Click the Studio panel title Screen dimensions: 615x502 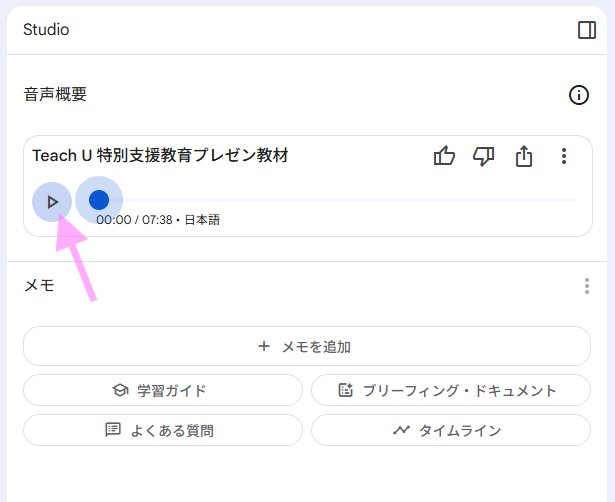click(x=46, y=29)
